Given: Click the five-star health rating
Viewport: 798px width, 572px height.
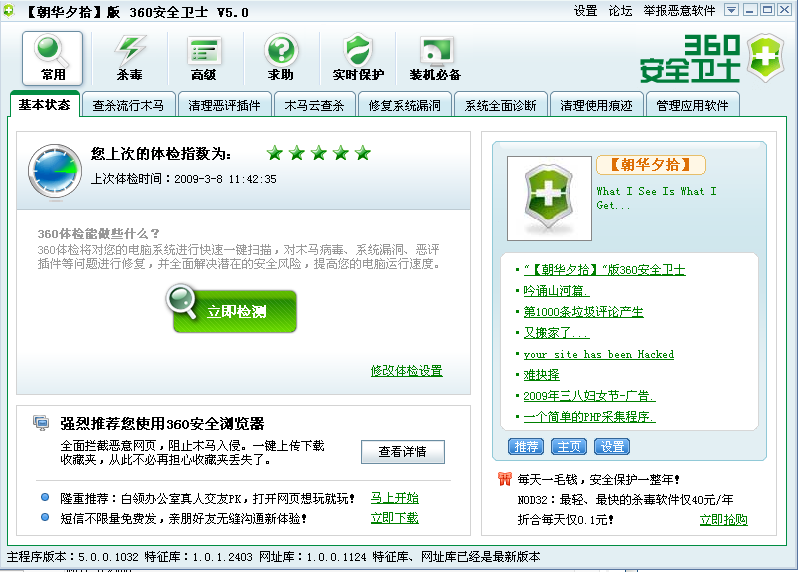Looking at the screenshot, I should coord(319,153).
